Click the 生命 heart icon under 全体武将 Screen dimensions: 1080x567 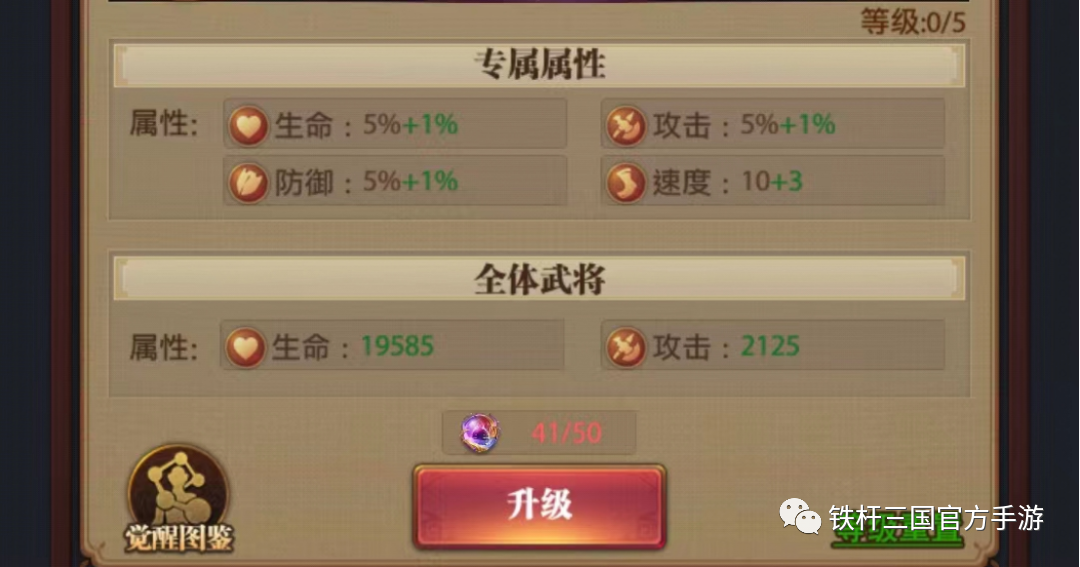click(245, 347)
